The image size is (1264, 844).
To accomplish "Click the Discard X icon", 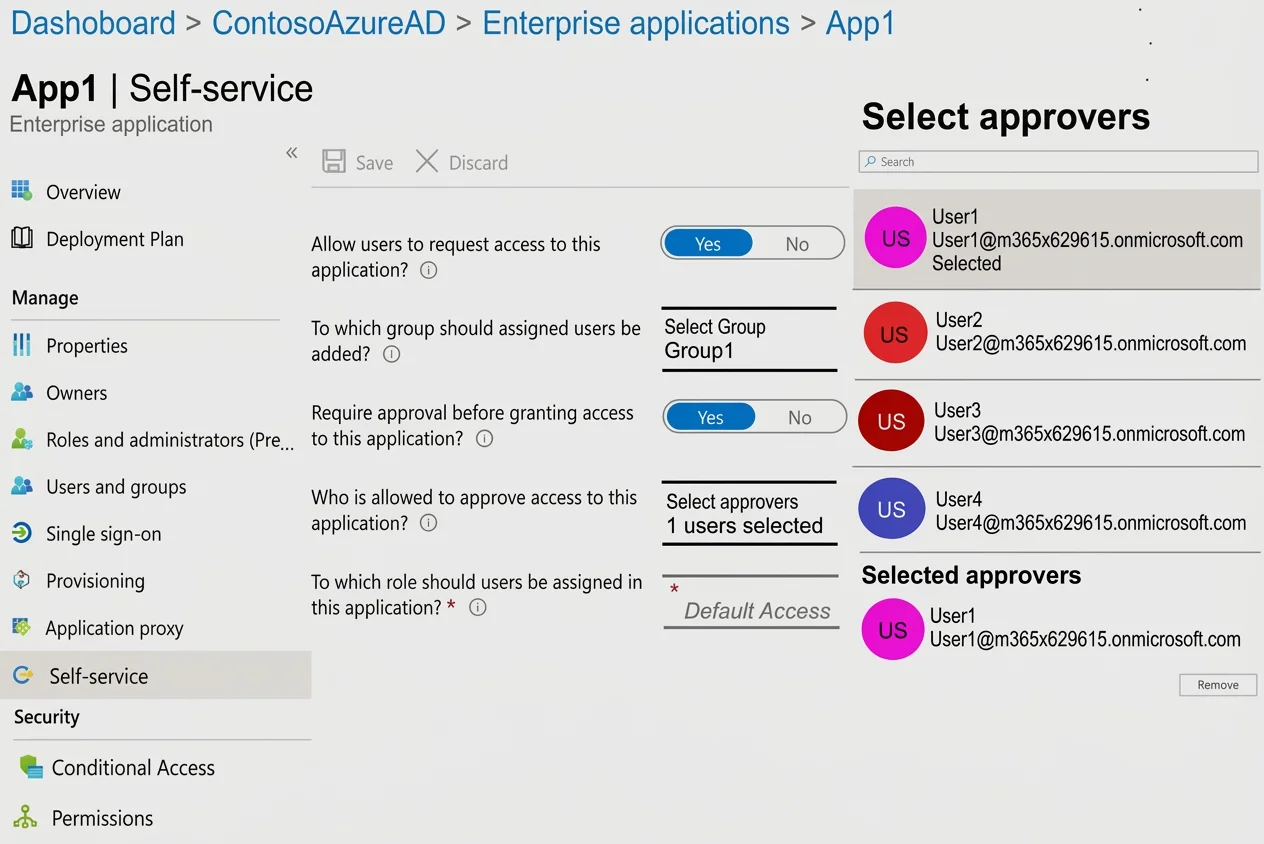I will [427, 161].
